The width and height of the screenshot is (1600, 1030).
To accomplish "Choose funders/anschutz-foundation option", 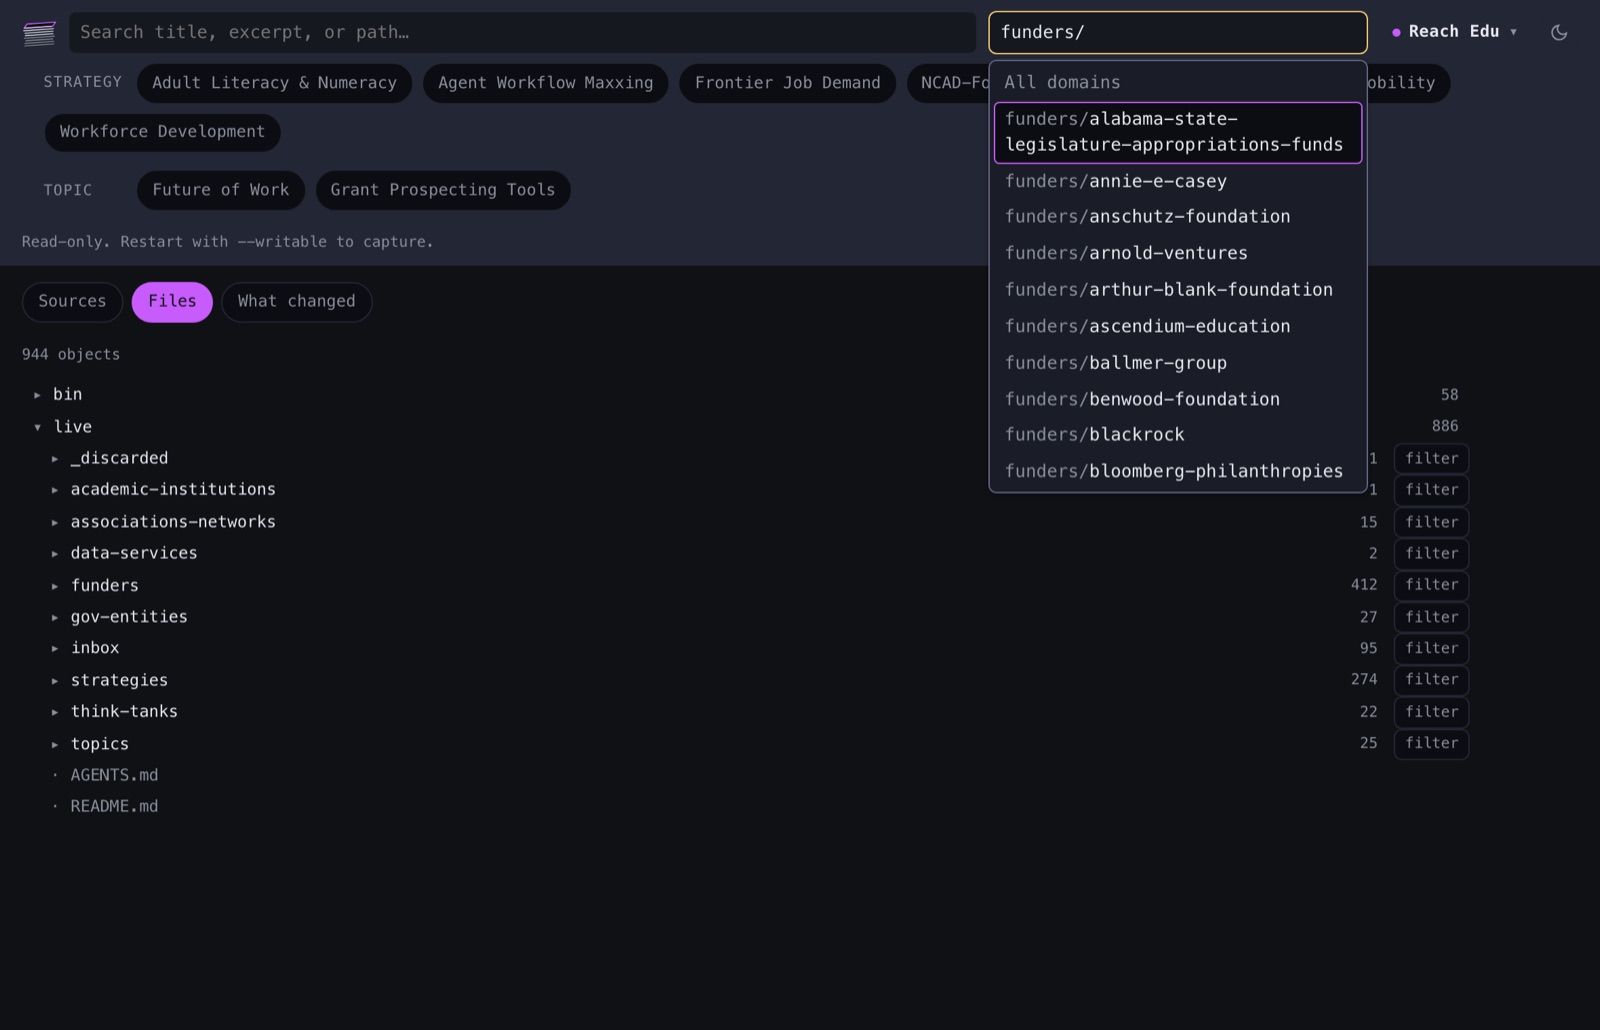I will coord(1177,217).
